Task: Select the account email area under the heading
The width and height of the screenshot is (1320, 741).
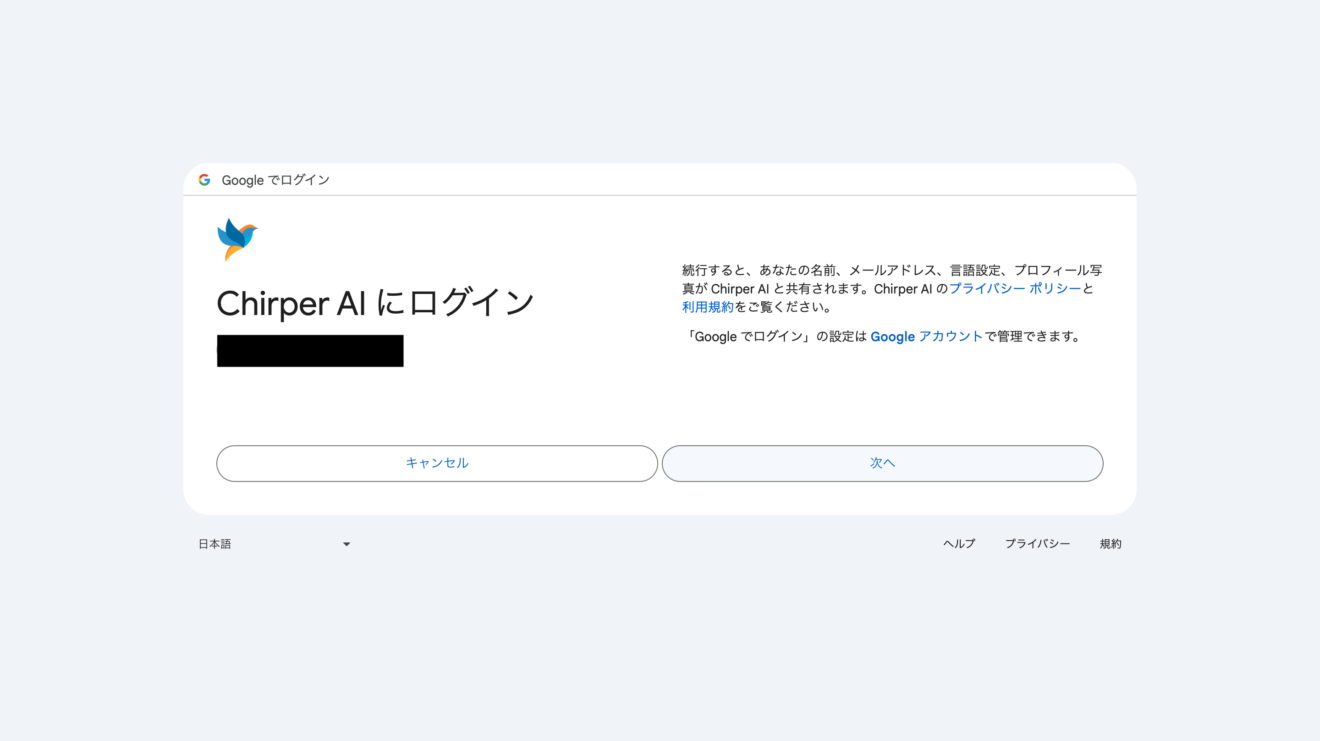Action: pyautogui.click(x=310, y=350)
